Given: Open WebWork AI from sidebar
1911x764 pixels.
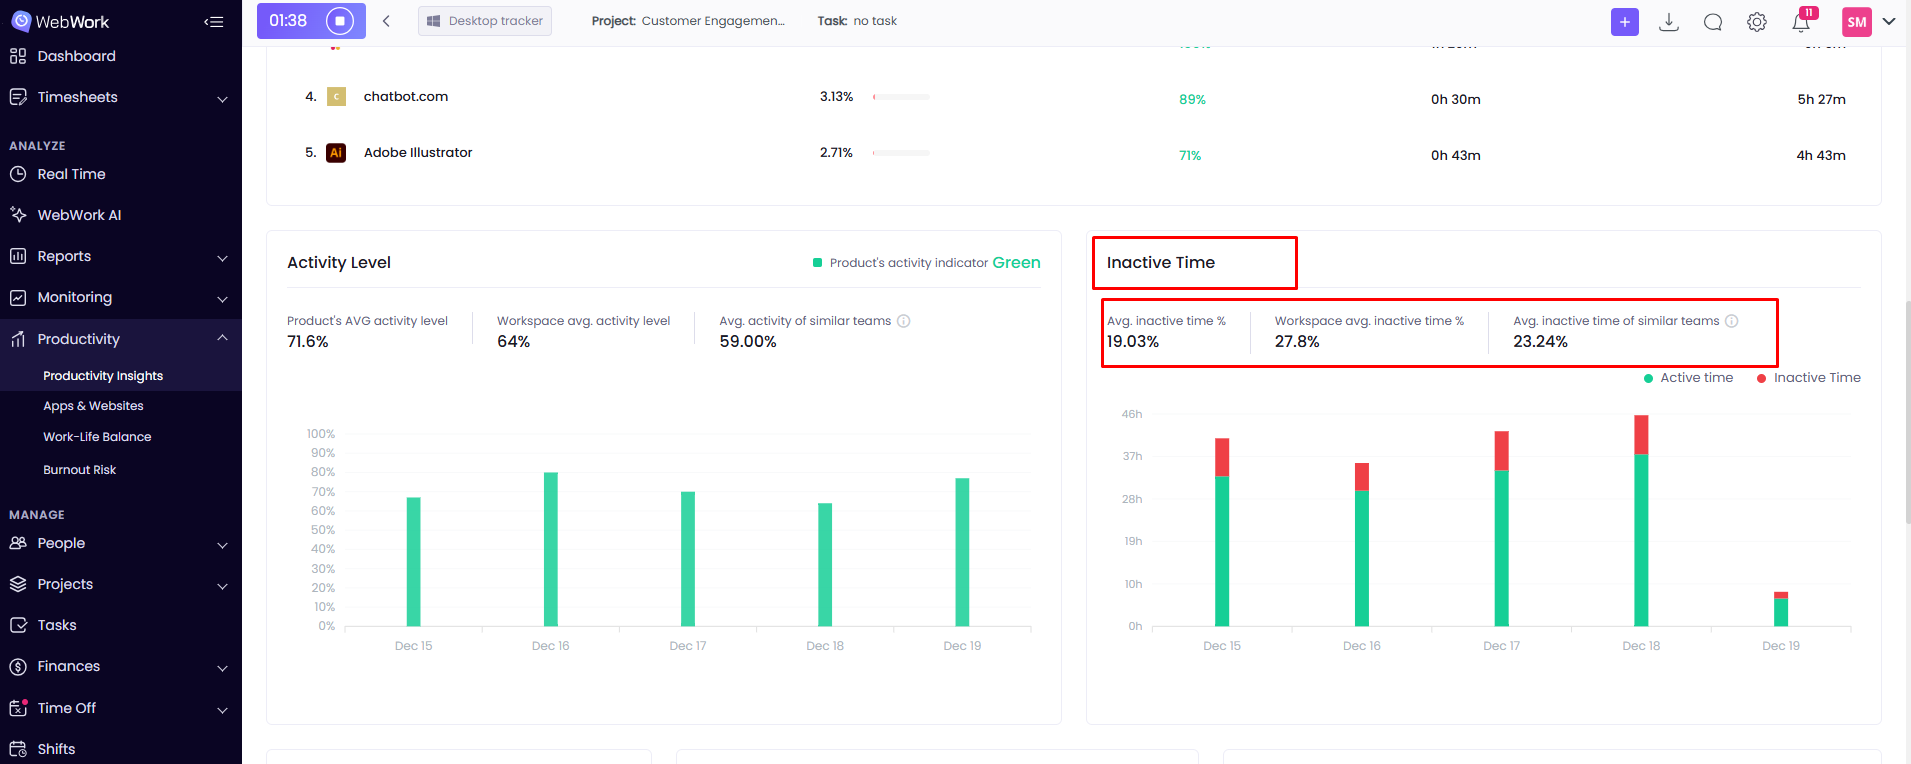Looking at the screenshot, I should [79, 215].
